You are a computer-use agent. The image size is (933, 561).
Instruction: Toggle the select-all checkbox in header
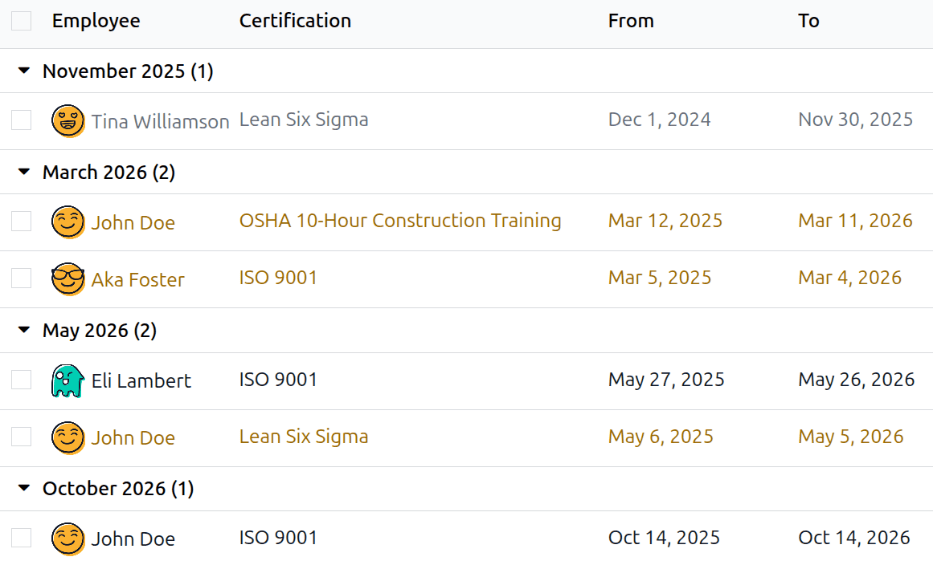point(21,21)
